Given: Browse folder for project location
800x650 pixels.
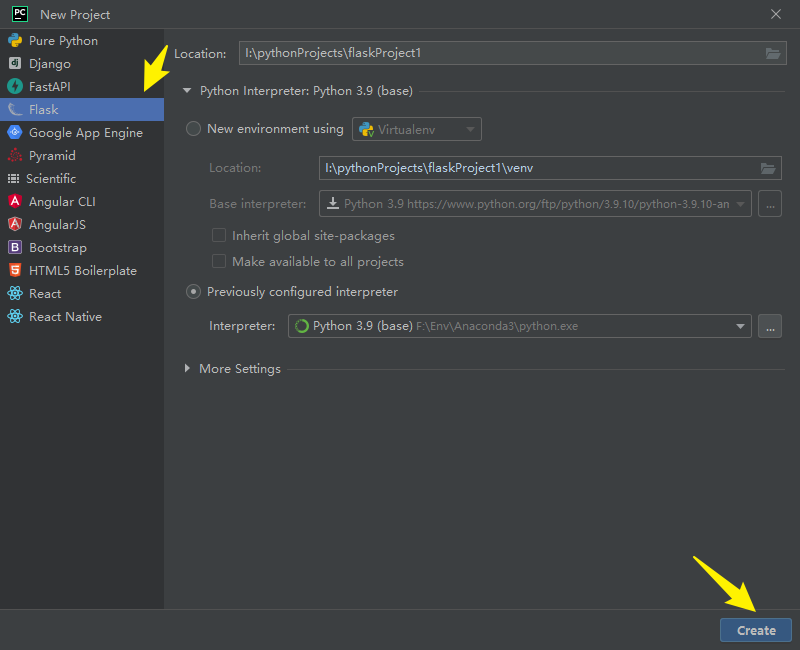Looking at the screenshot, I should [773, 53].
